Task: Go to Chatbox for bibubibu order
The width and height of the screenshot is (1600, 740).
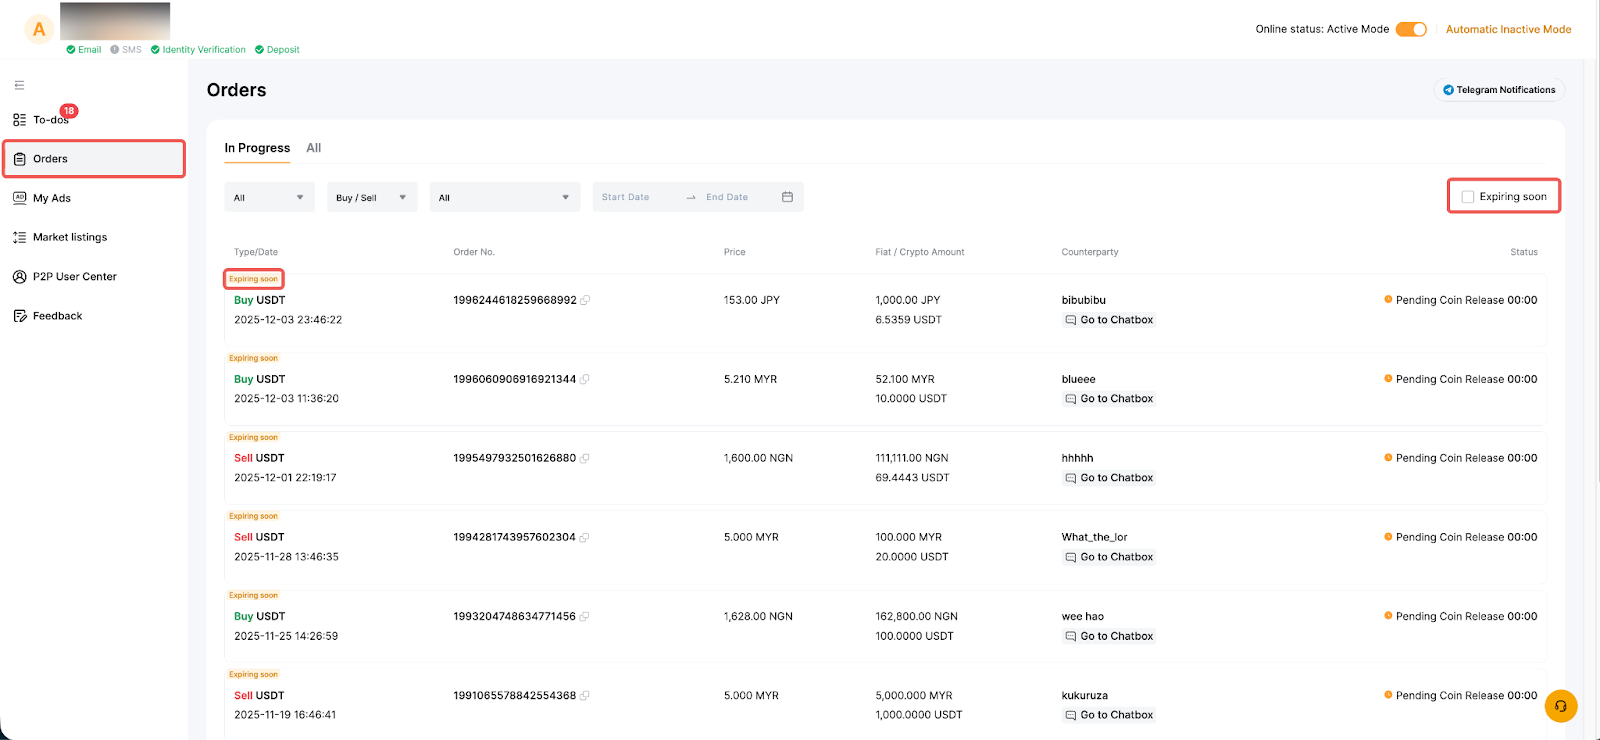Action: click(1109, 320)
